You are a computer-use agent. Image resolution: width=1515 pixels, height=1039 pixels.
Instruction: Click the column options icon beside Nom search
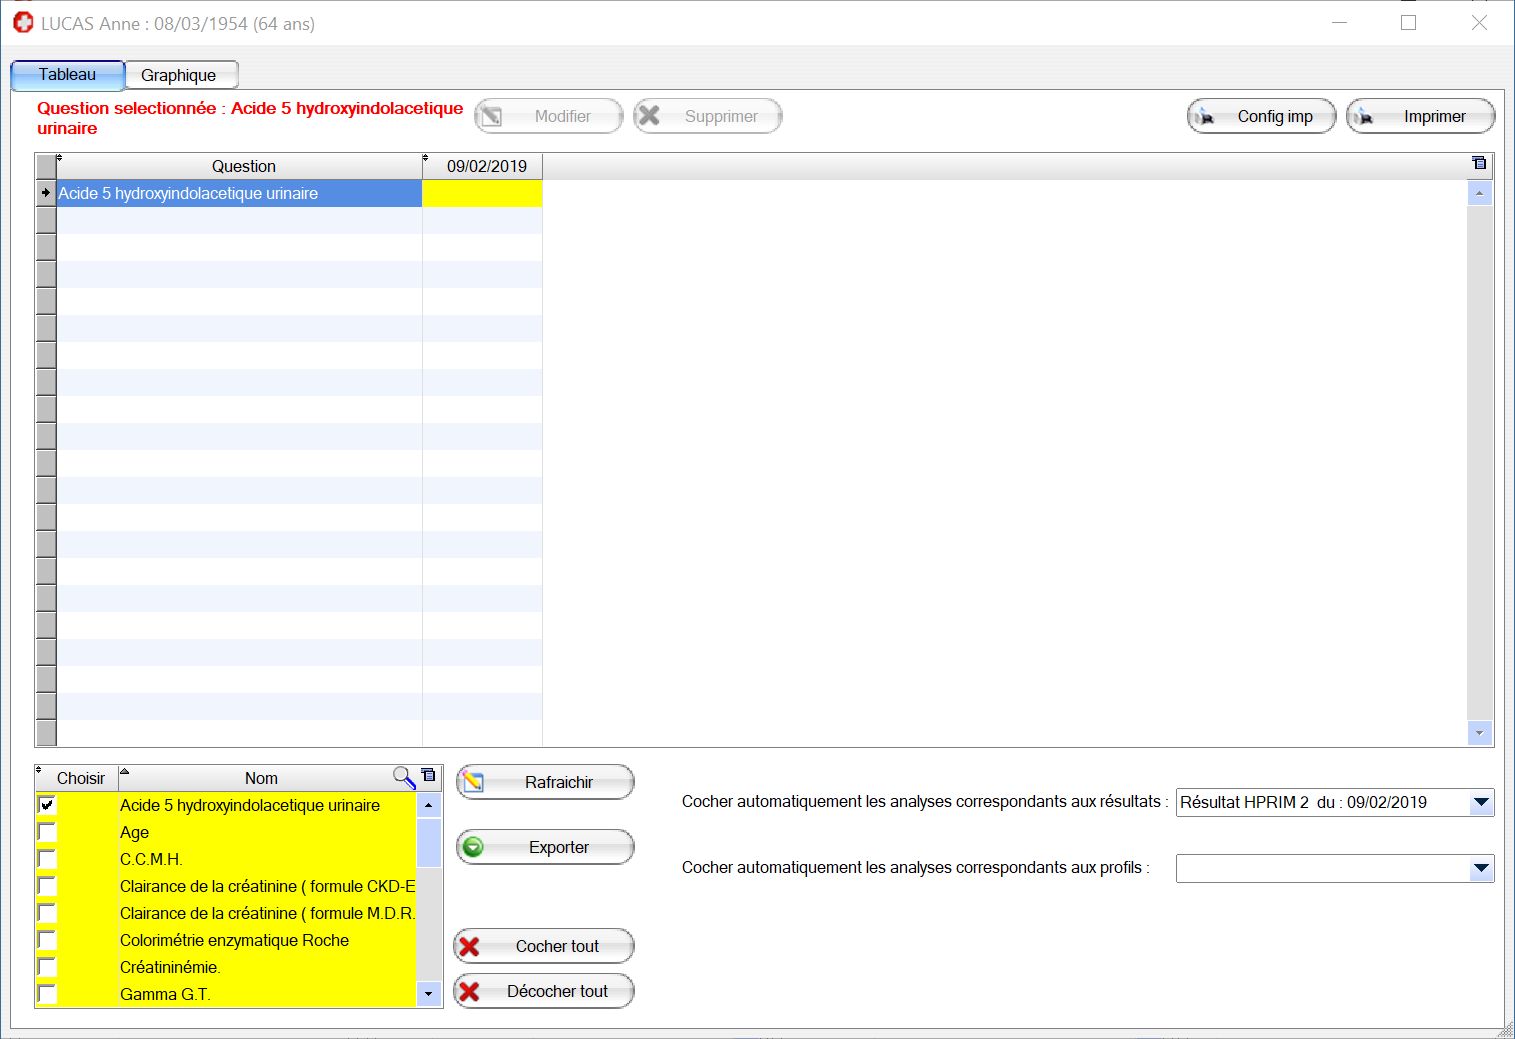pyautogui.click(x=429, y=775)
